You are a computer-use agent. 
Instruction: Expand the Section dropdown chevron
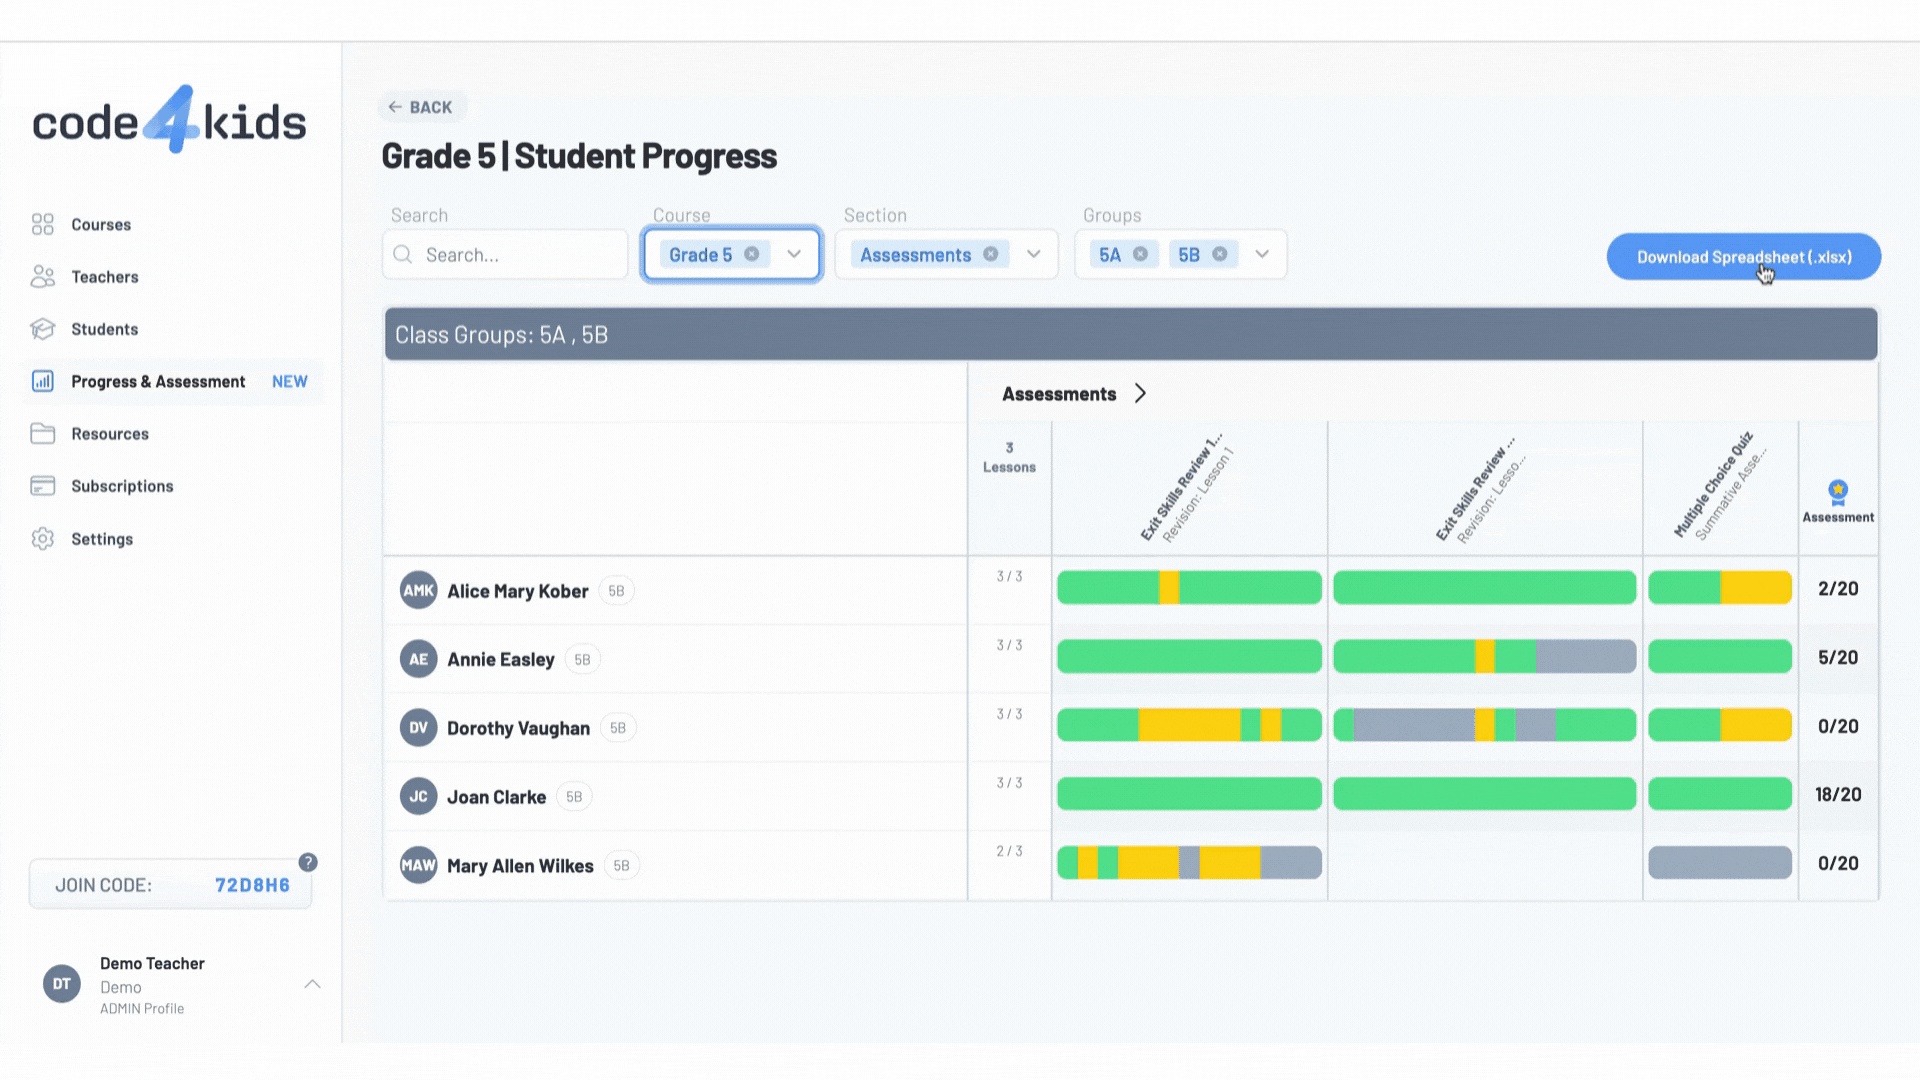pos(1034,254)
